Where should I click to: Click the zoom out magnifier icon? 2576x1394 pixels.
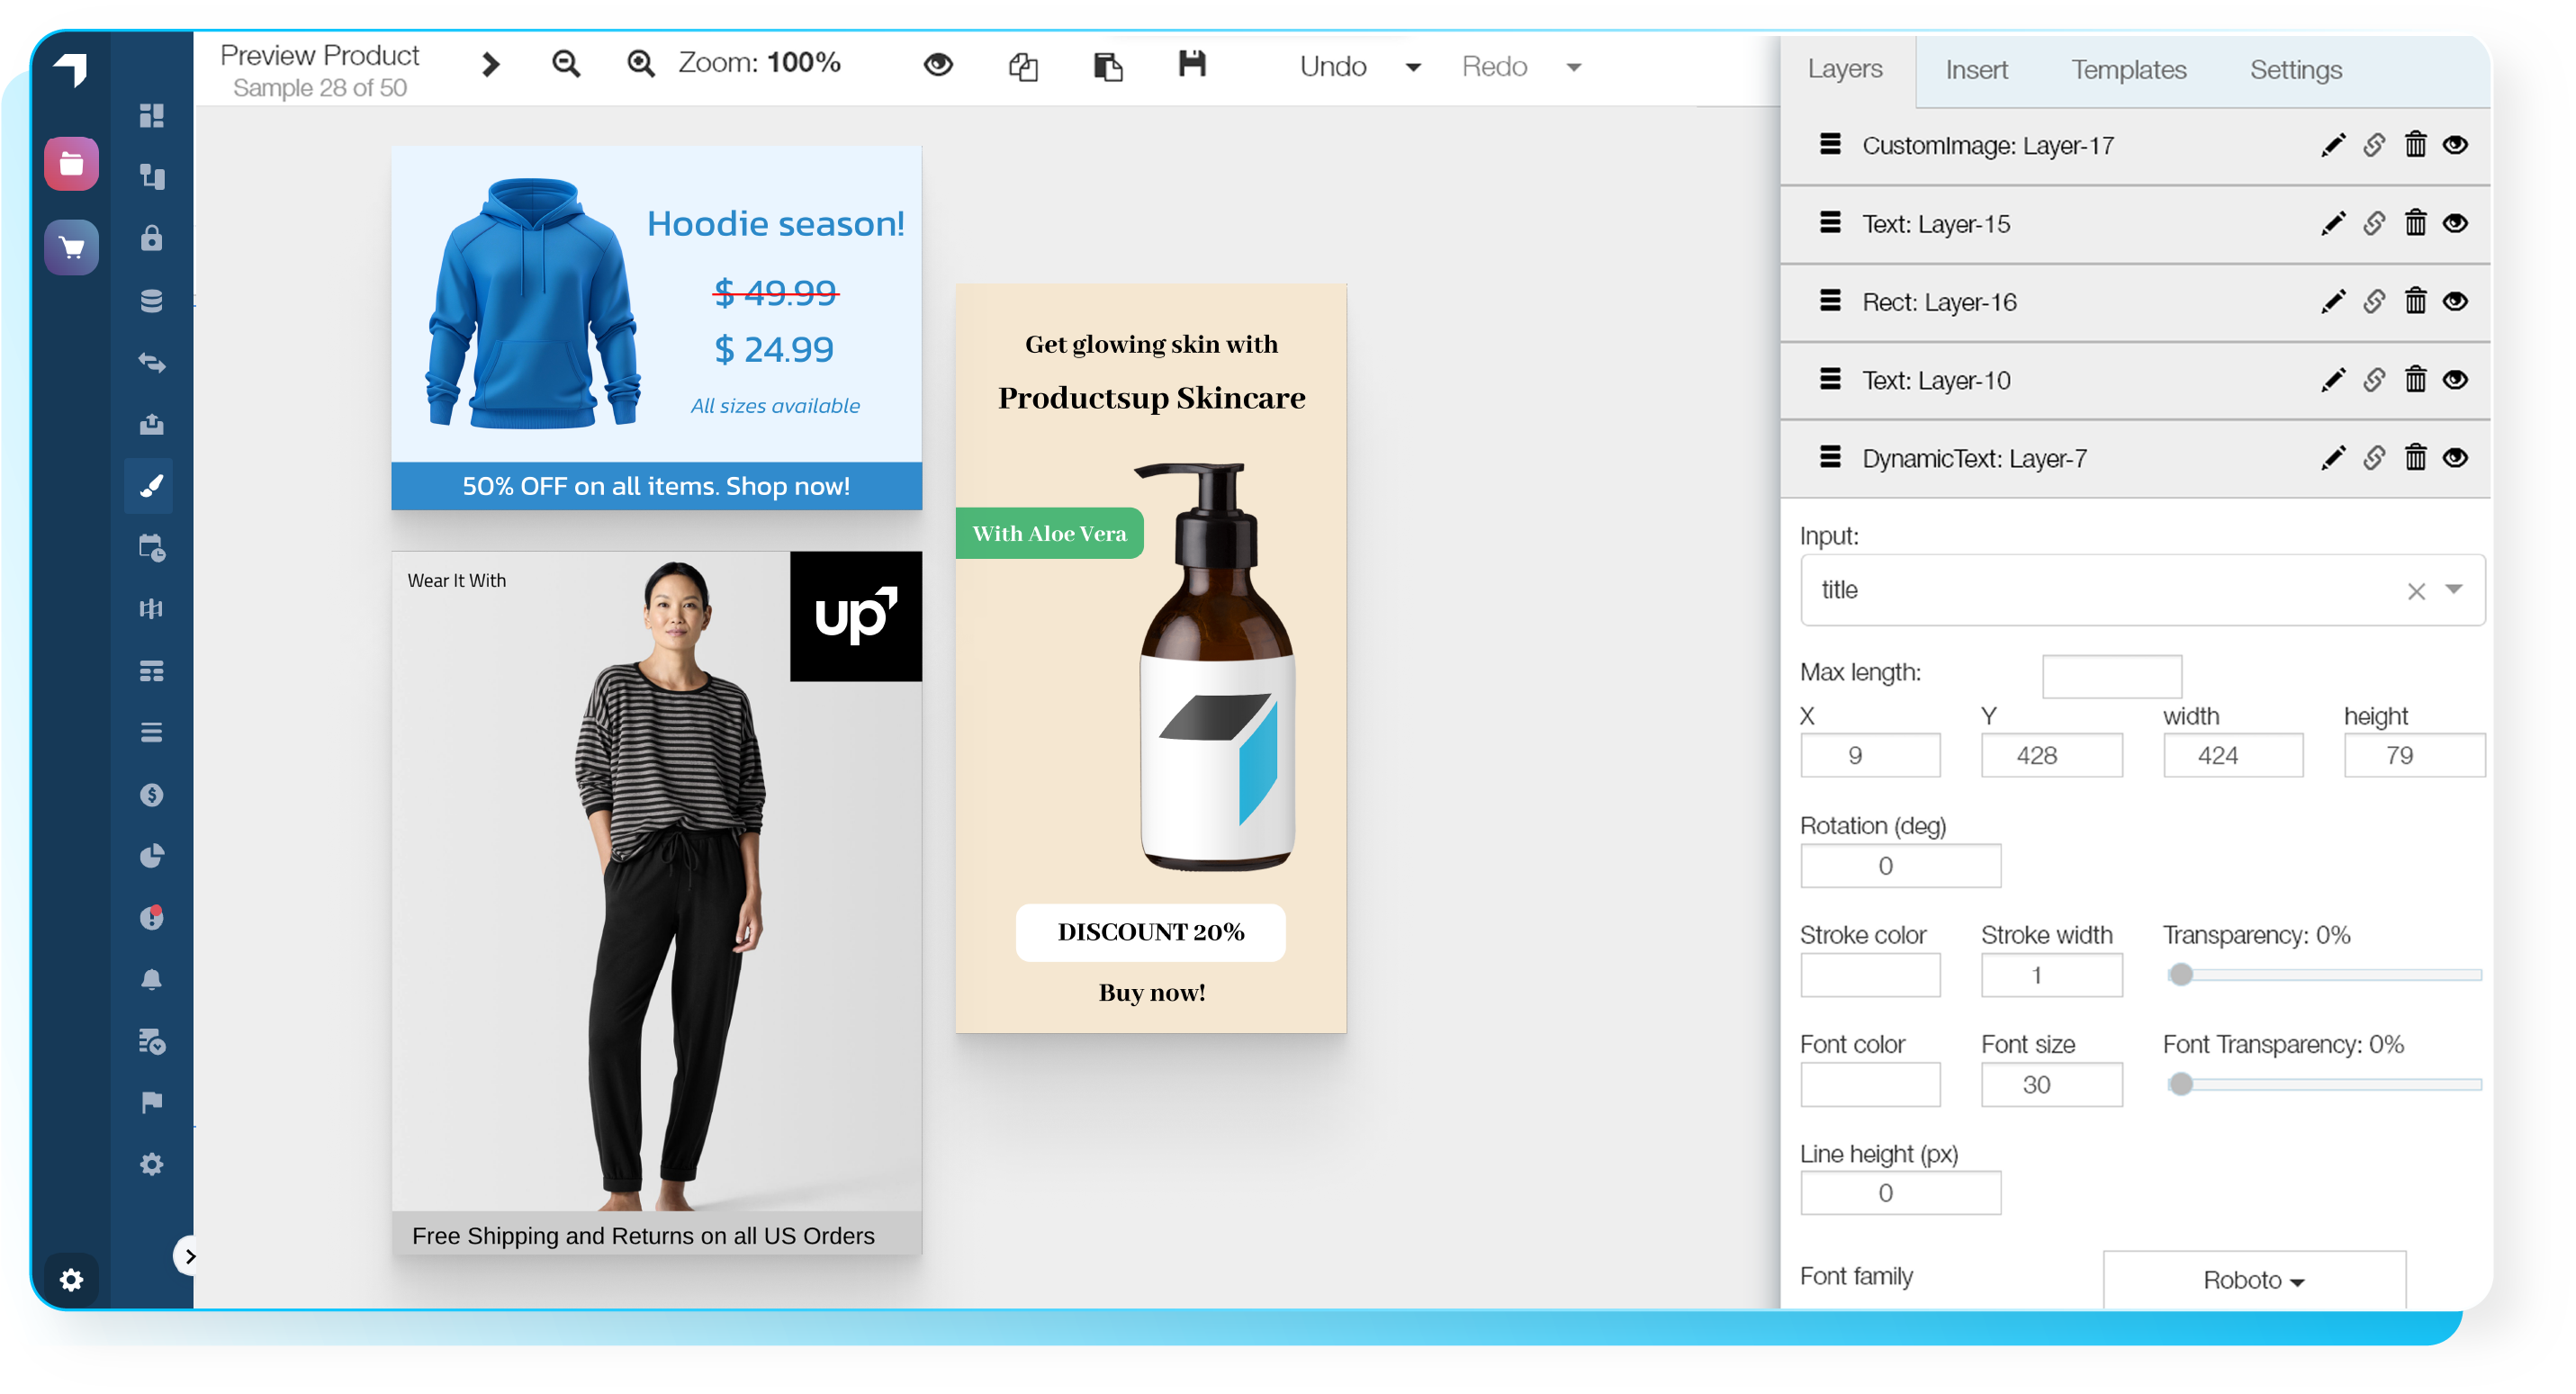pos(566,65)
